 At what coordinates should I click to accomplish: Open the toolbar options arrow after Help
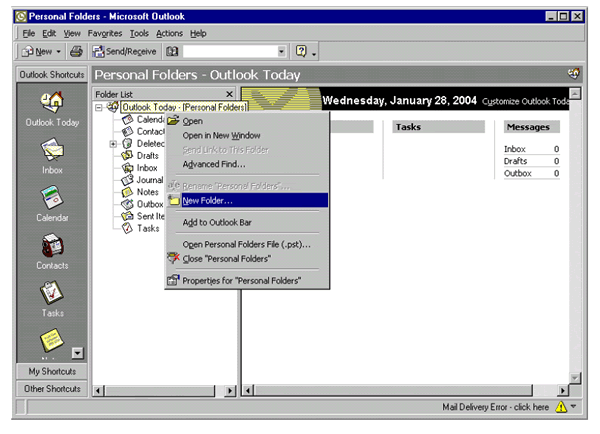point(314,55)
